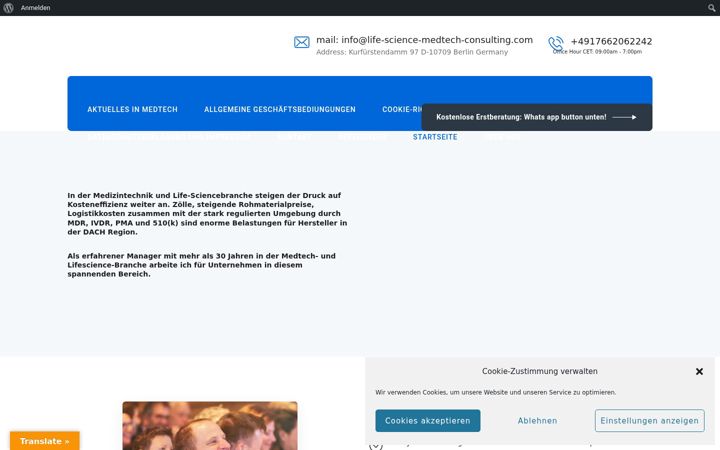Click Office Hour CET text
720x450 pixels.
[x=597, y=52]
